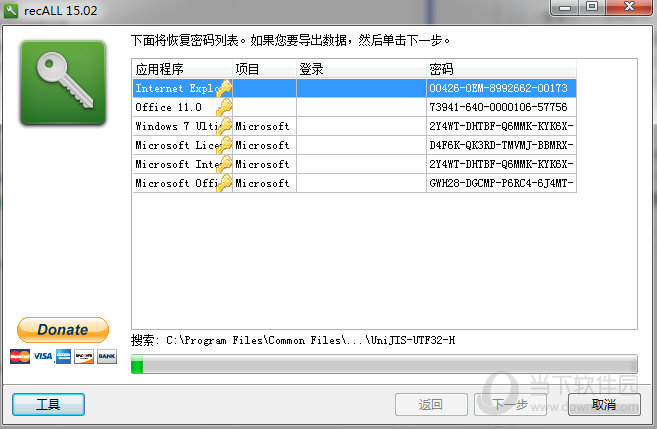Click key GWH28-DGCMP-P6RC4-6J4MT

coord(501,183)
